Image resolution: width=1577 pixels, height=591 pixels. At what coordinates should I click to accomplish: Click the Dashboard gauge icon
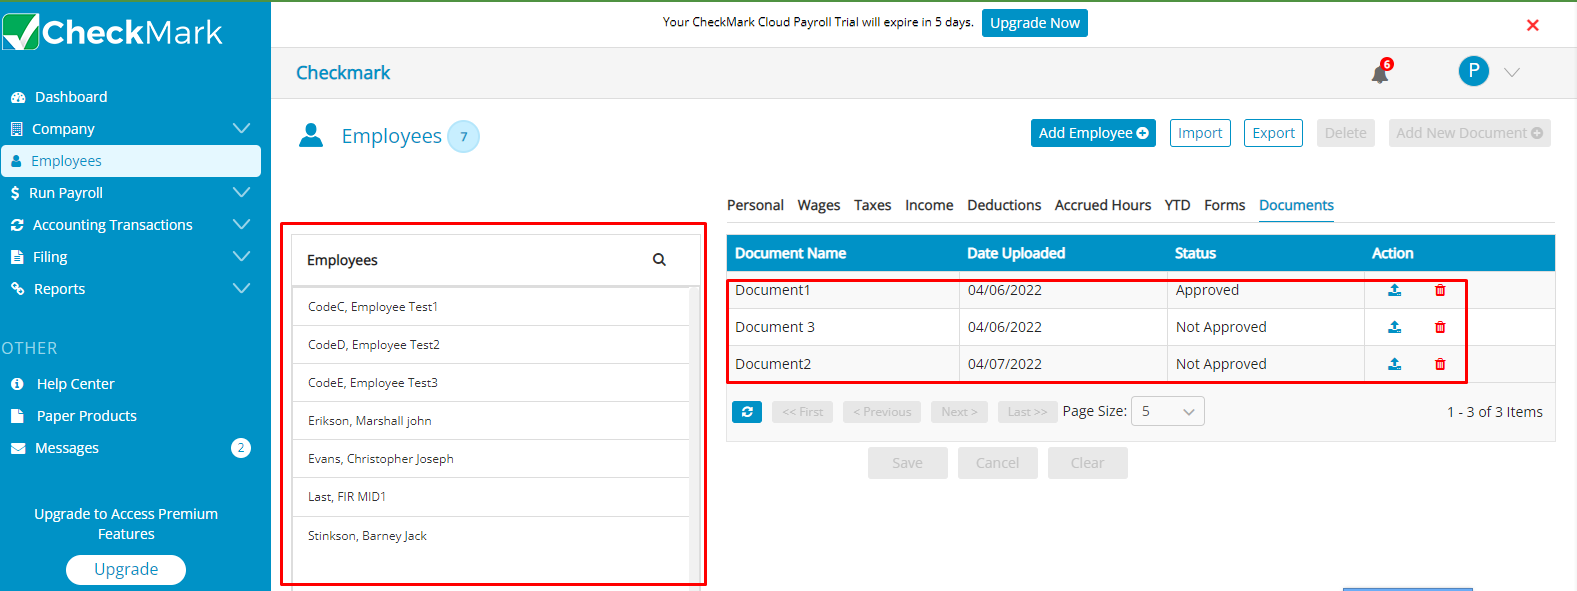click(18, 97)
